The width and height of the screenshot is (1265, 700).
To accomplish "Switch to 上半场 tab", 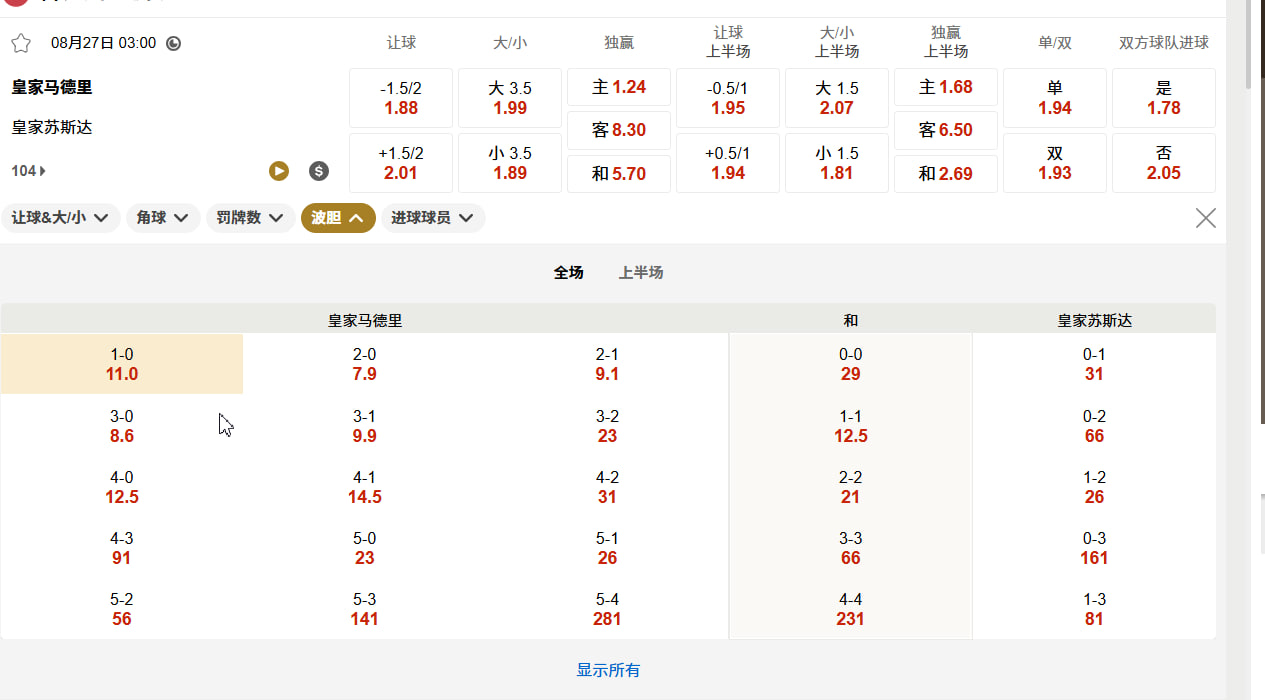I will (x=641, y=272).
